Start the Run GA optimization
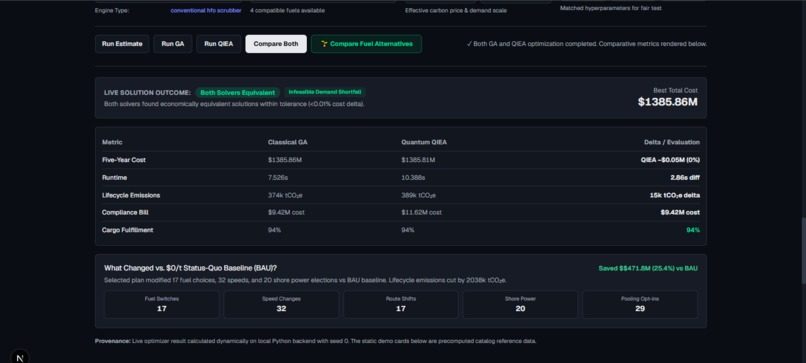Screen dimensions: 806x363 (173, 44)
